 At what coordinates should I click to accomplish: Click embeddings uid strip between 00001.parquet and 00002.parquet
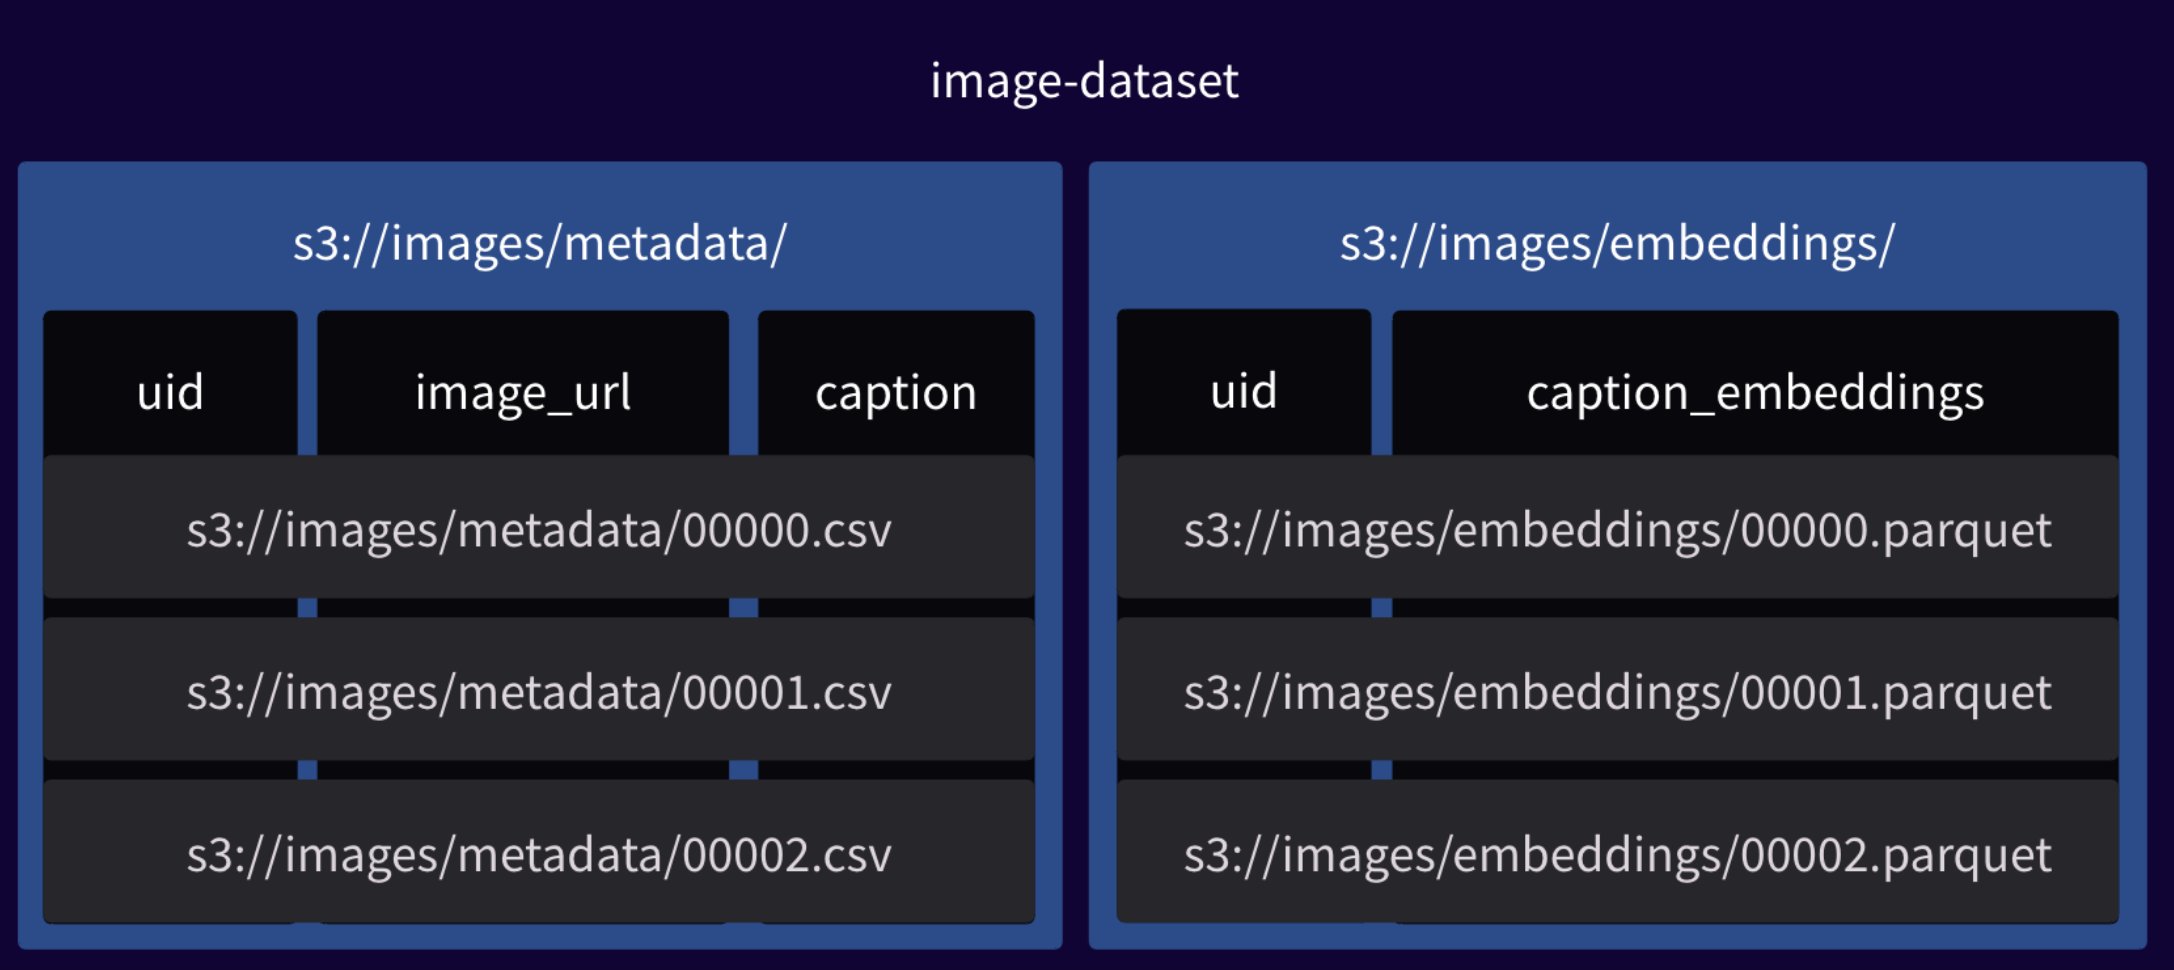[x=1244, y=770]
